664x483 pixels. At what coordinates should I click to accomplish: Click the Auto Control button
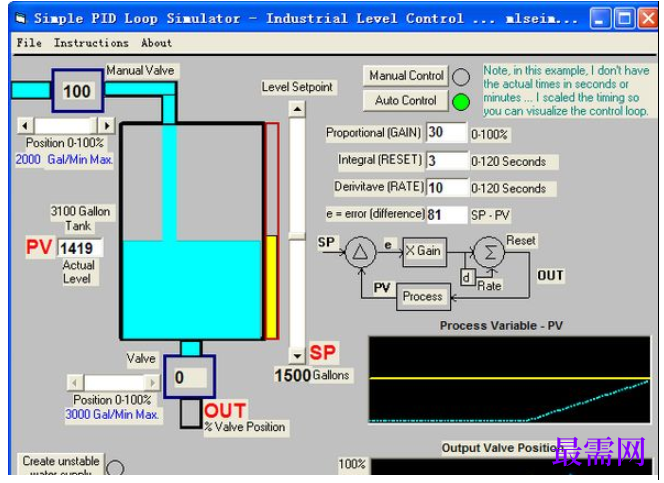coord(406,101)
